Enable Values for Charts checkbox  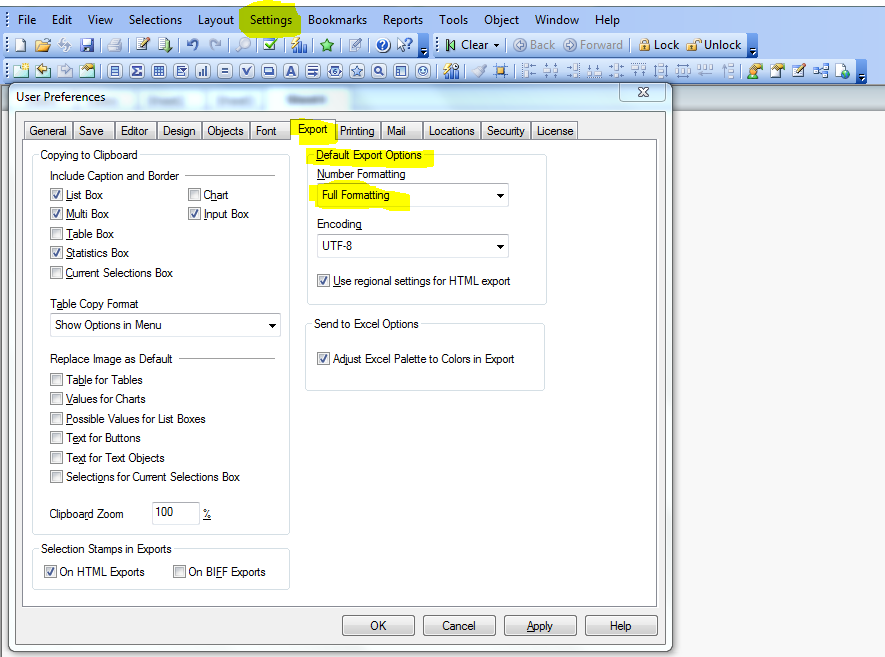tap(56, 399)
